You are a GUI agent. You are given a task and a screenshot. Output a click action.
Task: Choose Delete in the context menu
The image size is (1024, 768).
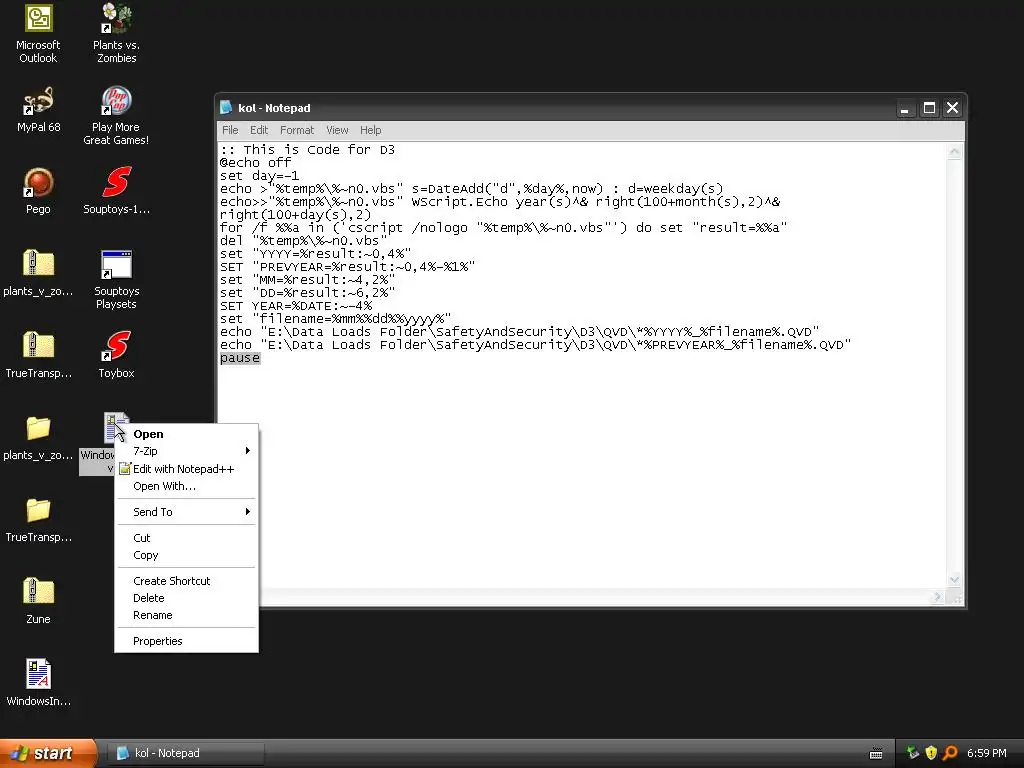click(187, 598)
